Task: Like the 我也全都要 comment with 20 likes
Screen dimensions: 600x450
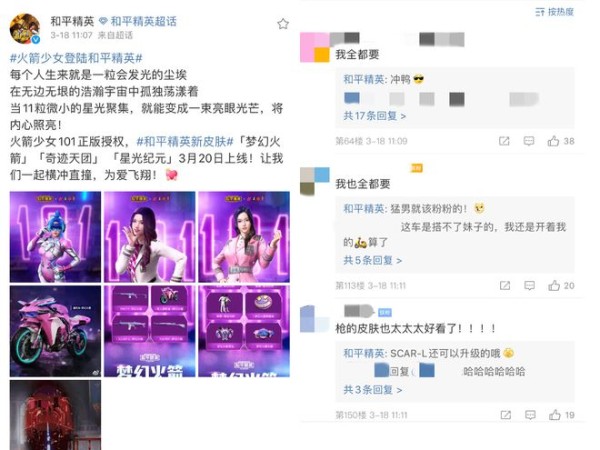Action: (554, 285)
